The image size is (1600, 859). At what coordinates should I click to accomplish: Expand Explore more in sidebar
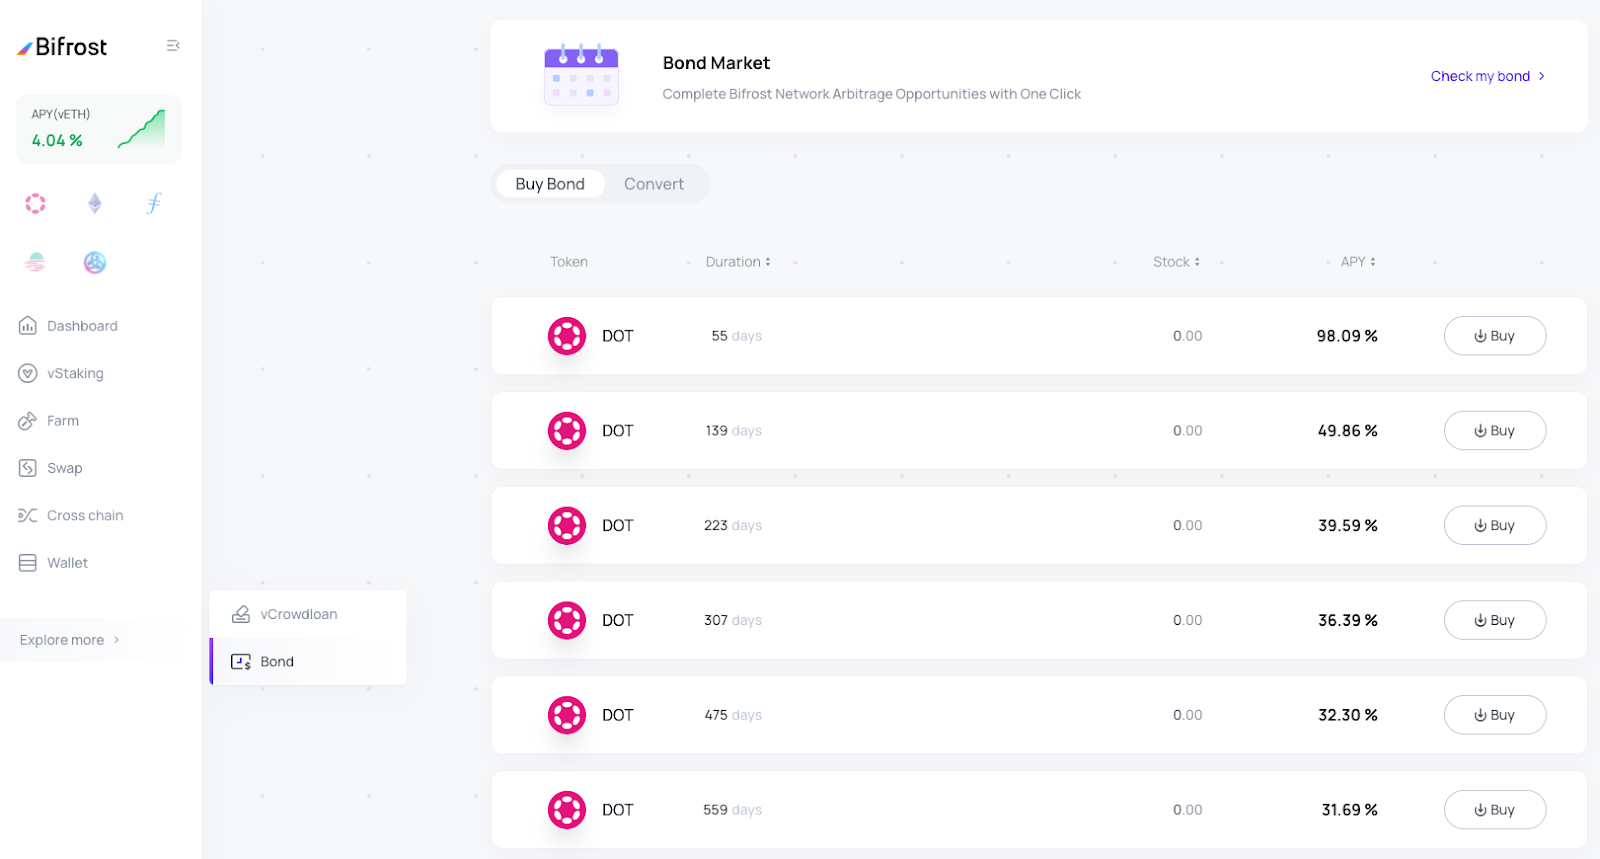(70, 640)
